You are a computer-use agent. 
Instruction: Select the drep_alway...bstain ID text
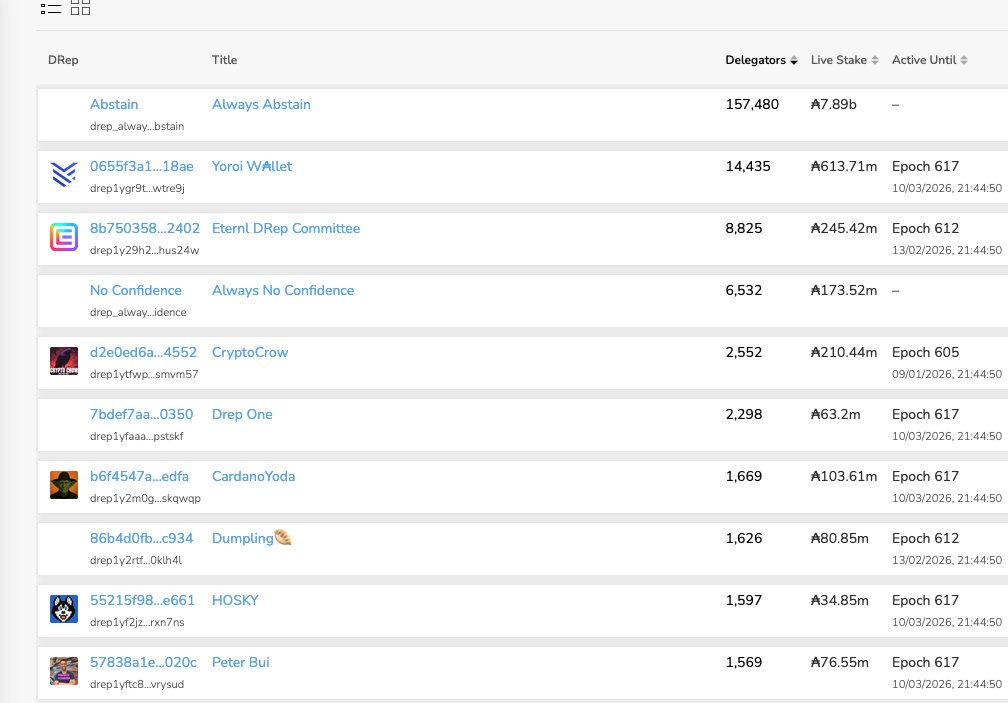tap(137, 127)
